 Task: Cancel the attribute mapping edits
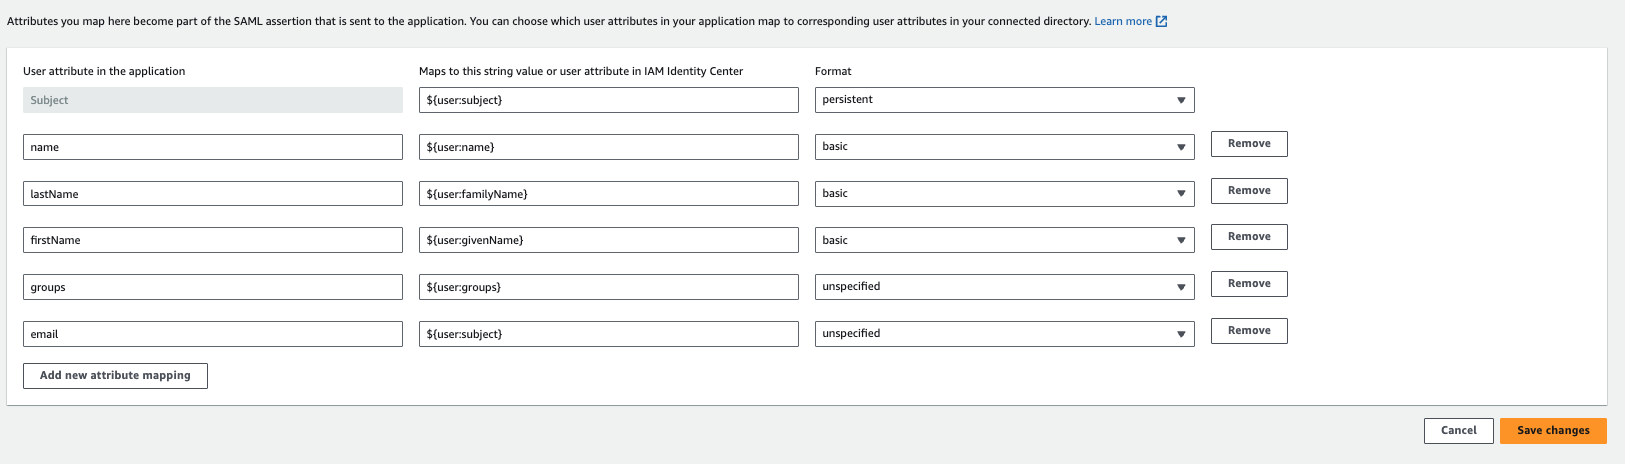[1458, 431]
